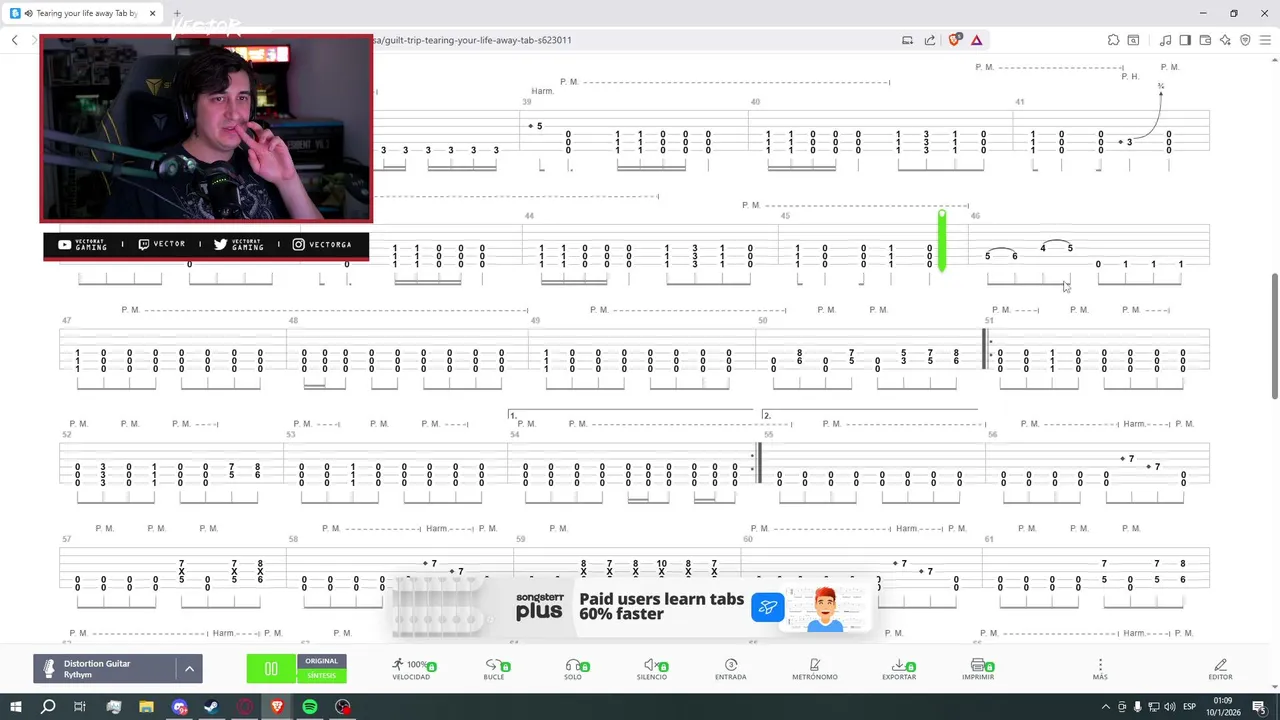Turn on the Metrónomo

pyautogui.click(x=815, y=669)
